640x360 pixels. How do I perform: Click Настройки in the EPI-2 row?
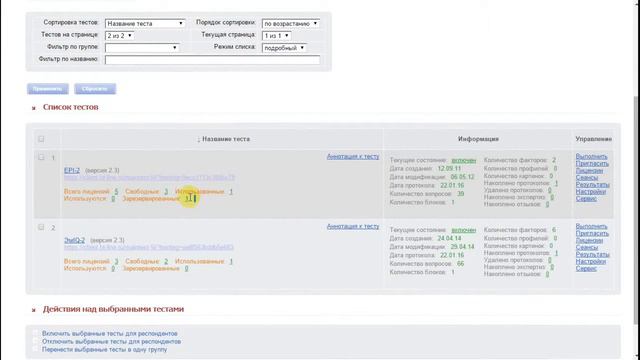pyautogui.click(x=591, y=191)
